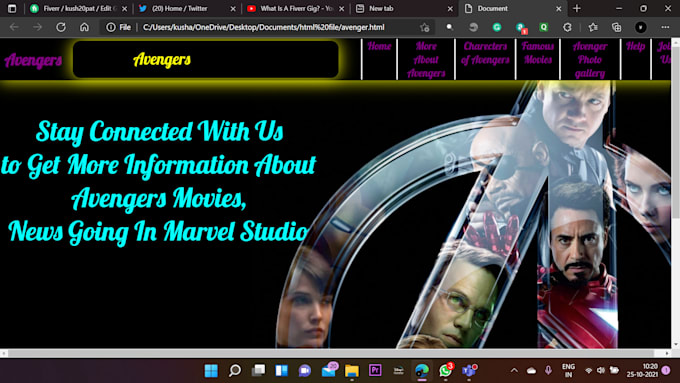This screenshot has width=680, height=383.
Task: Switch to the New tab tab
Action: click(x=403, y=8)
